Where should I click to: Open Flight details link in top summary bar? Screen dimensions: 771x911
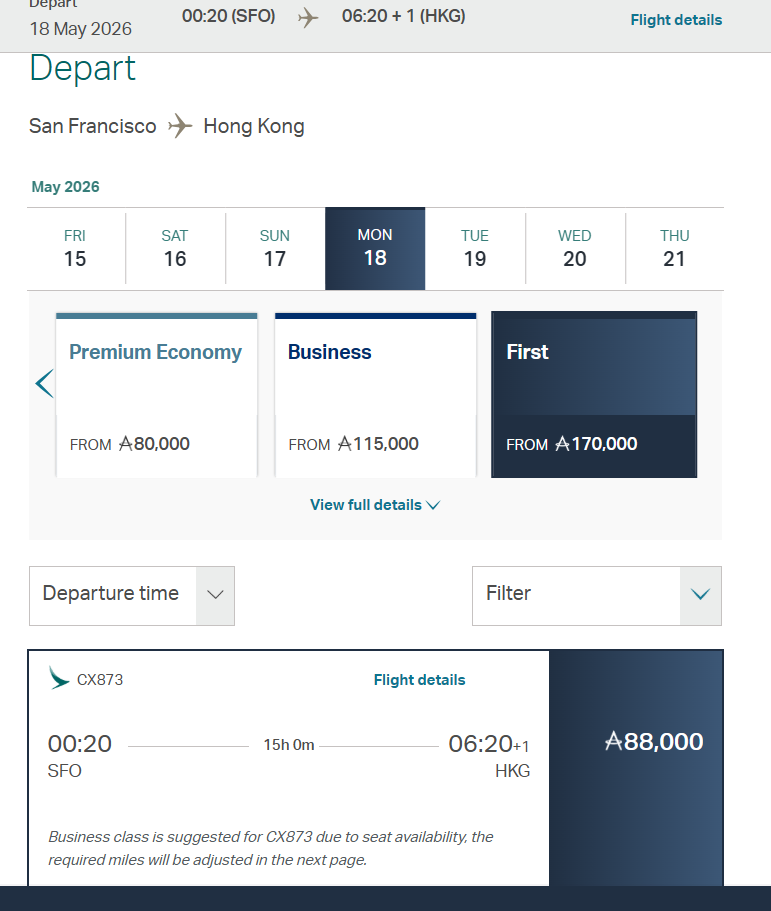(676, 20)
